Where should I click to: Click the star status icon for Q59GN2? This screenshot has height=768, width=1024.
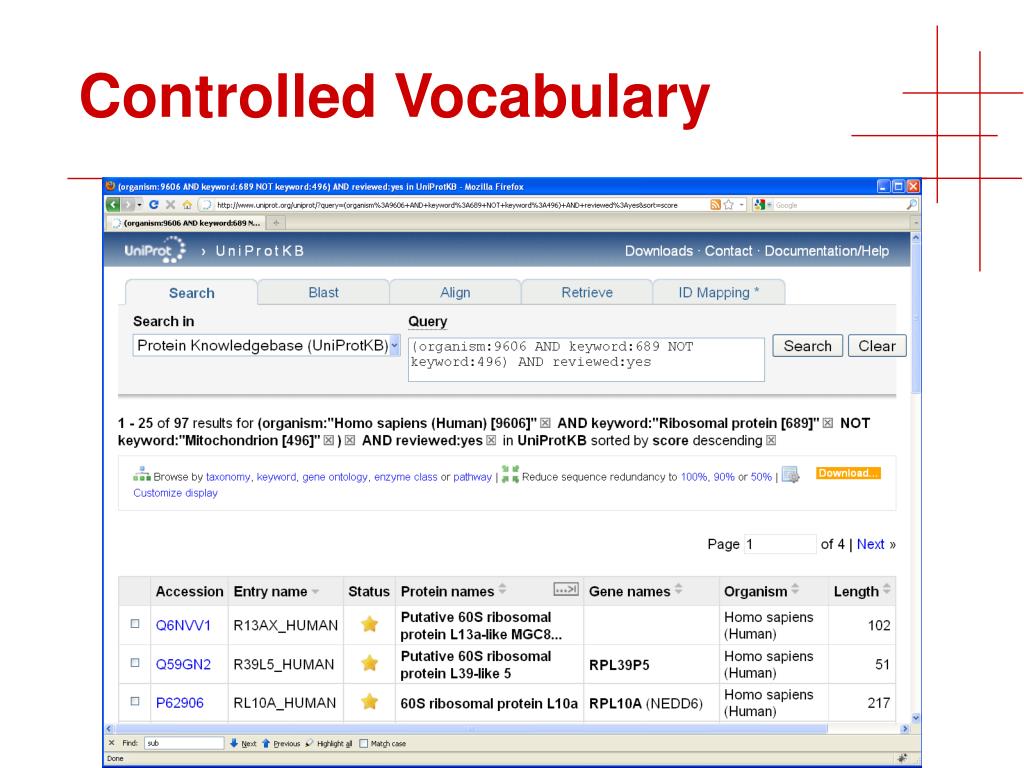point(370,664)
